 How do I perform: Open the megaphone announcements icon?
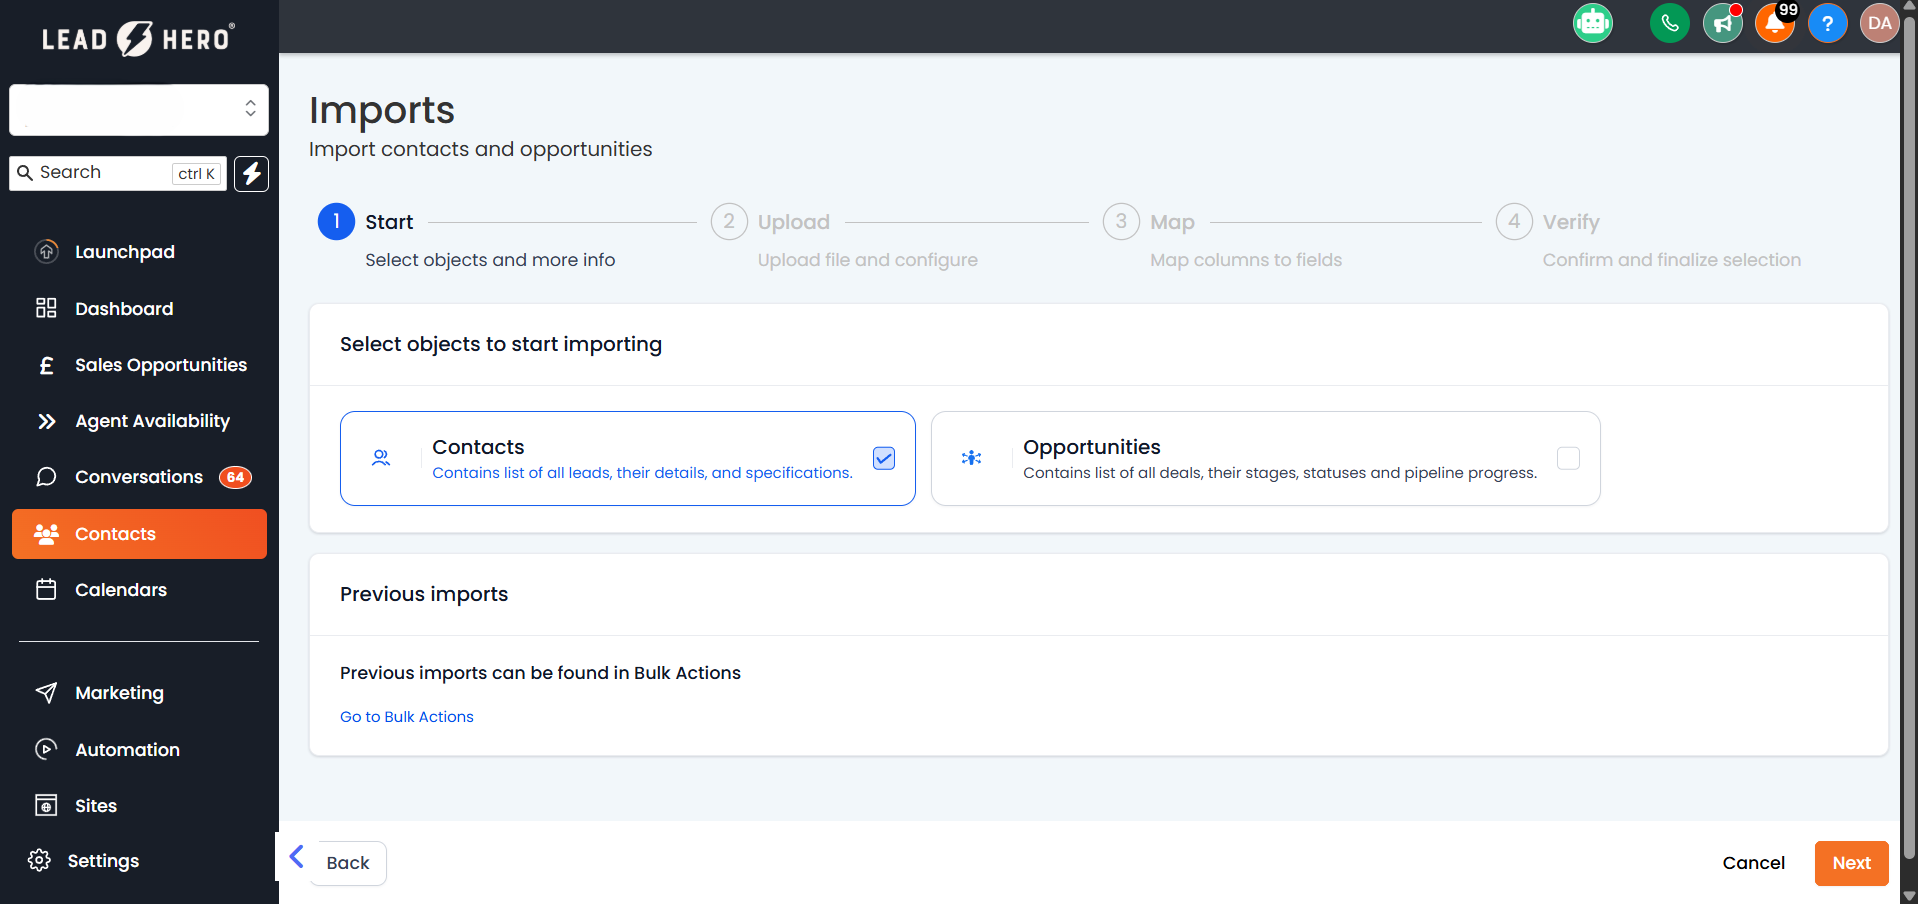tap(1722, 23)
